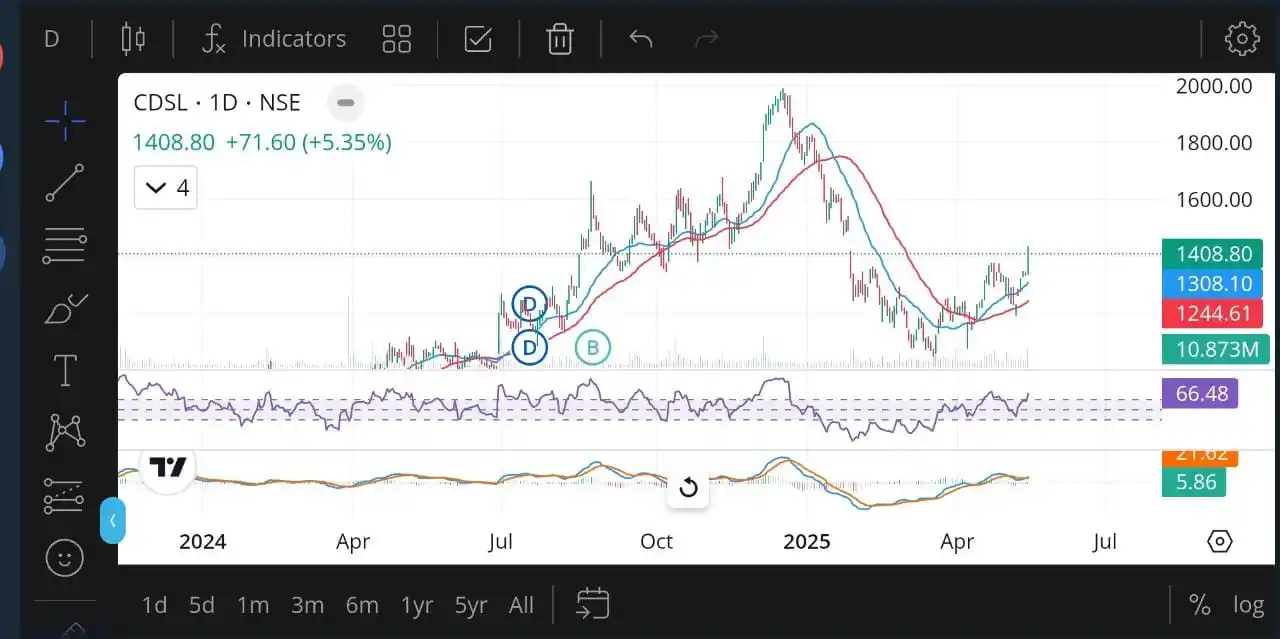
Task: Click the 1408.80 current price label
Action: click(1213, 254)
